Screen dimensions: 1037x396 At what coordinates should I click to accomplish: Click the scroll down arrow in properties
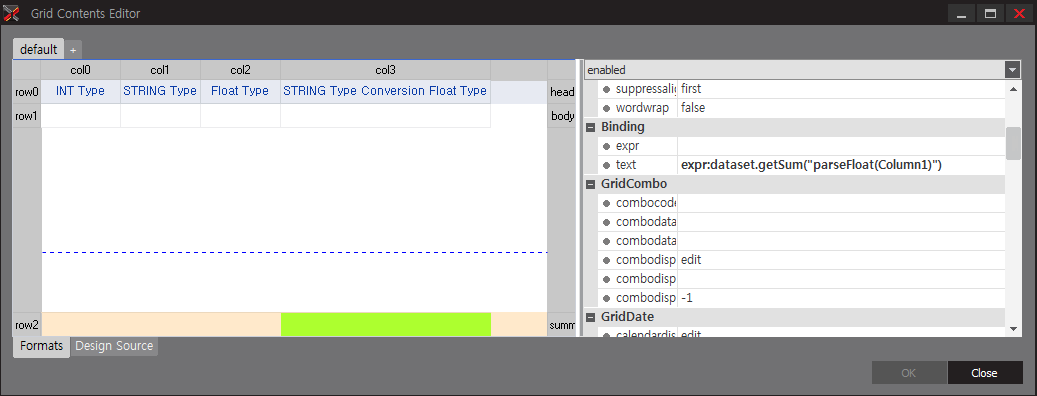(x=1013, y=329)
